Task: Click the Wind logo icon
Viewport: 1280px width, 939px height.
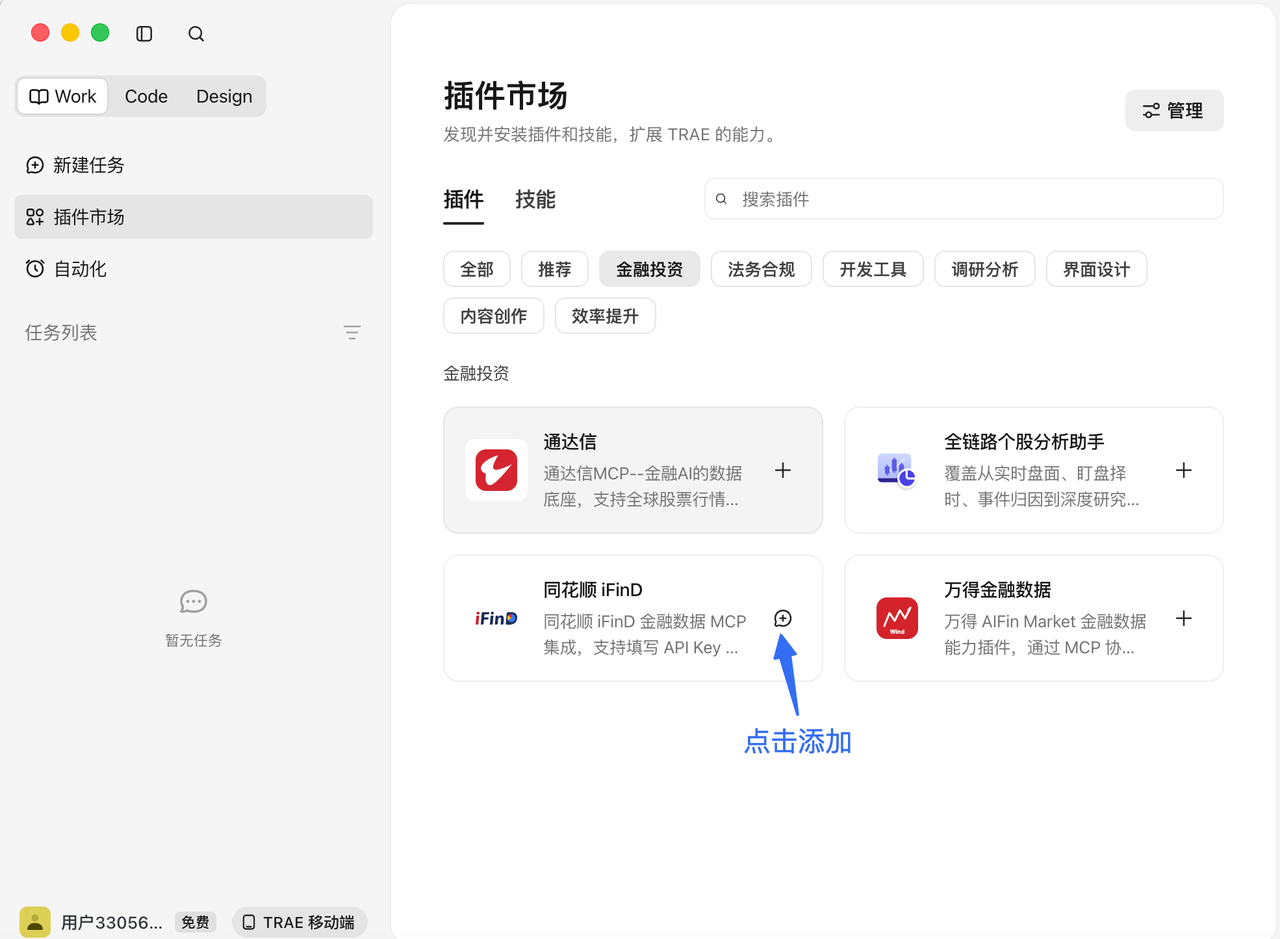Action: pos(897,618)
